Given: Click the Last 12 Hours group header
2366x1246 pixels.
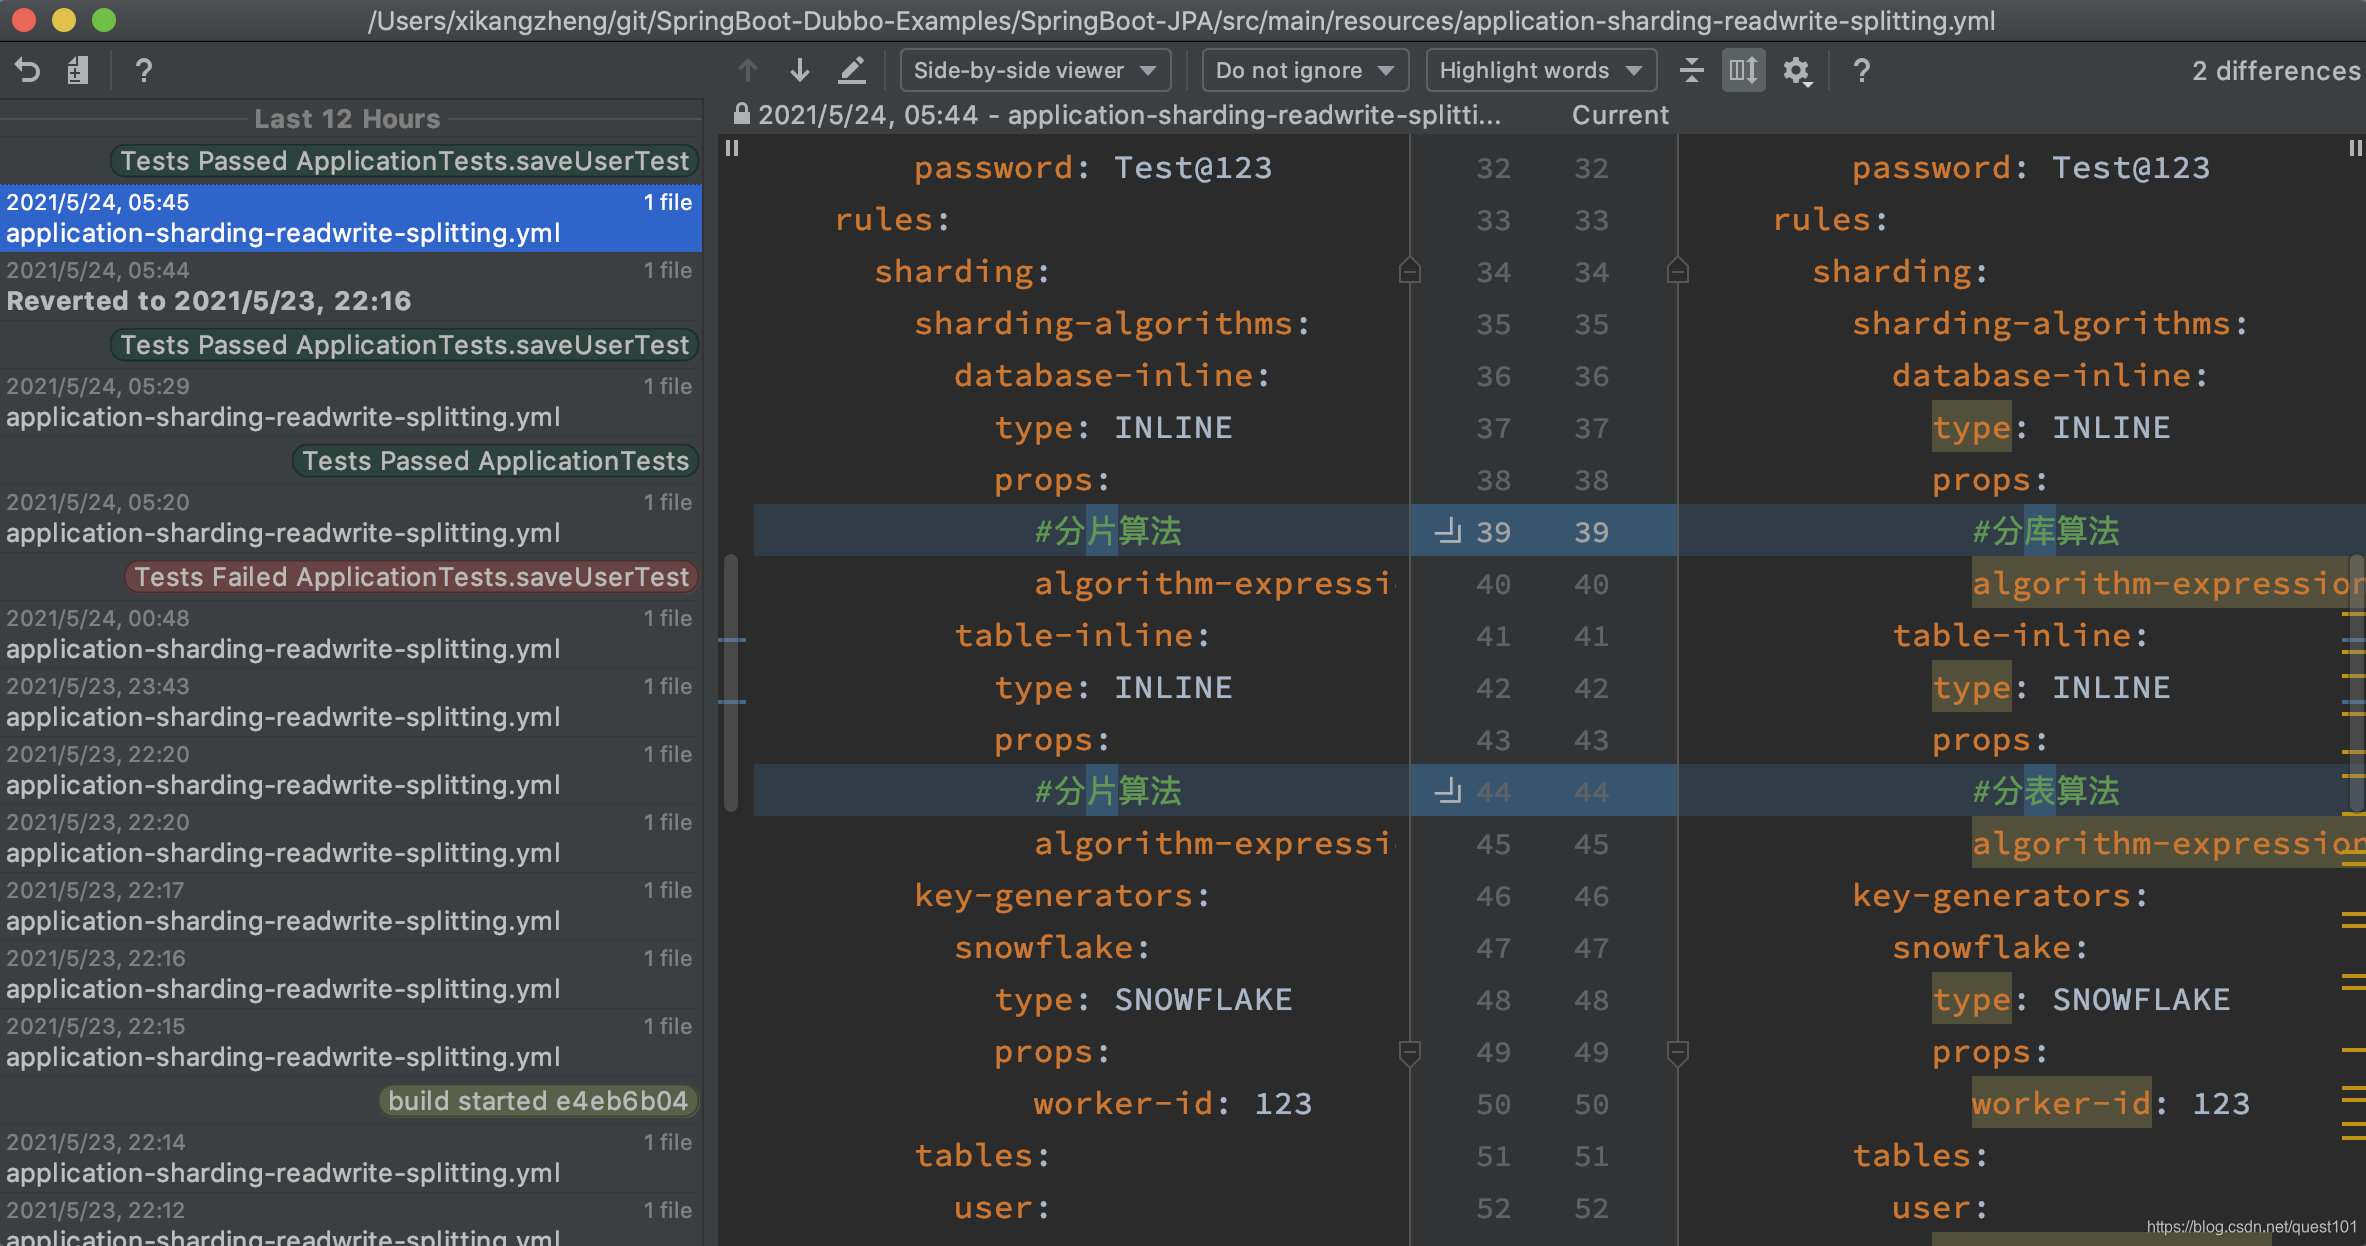Looking at the screenshot, I should point(347,118).
